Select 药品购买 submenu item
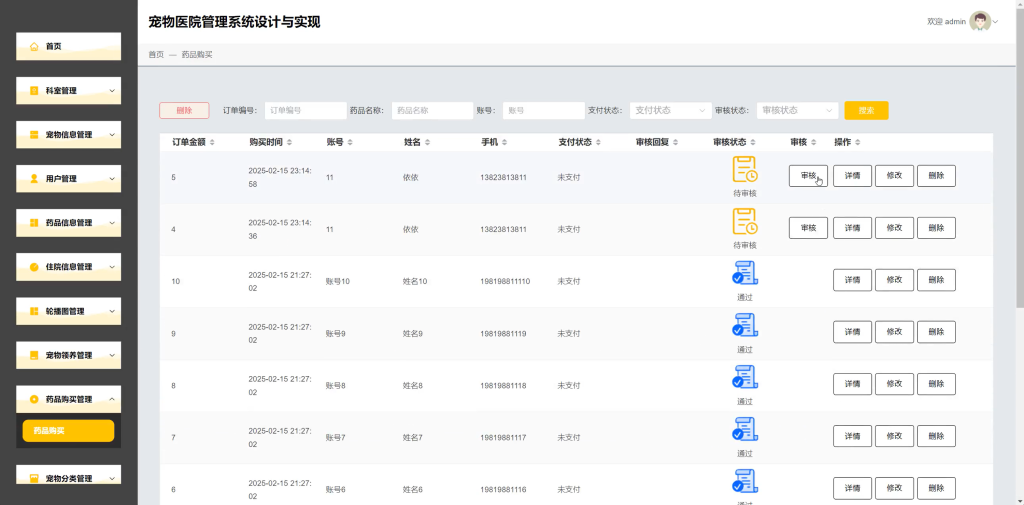The image size is (1024, 505). pos(69,431)
